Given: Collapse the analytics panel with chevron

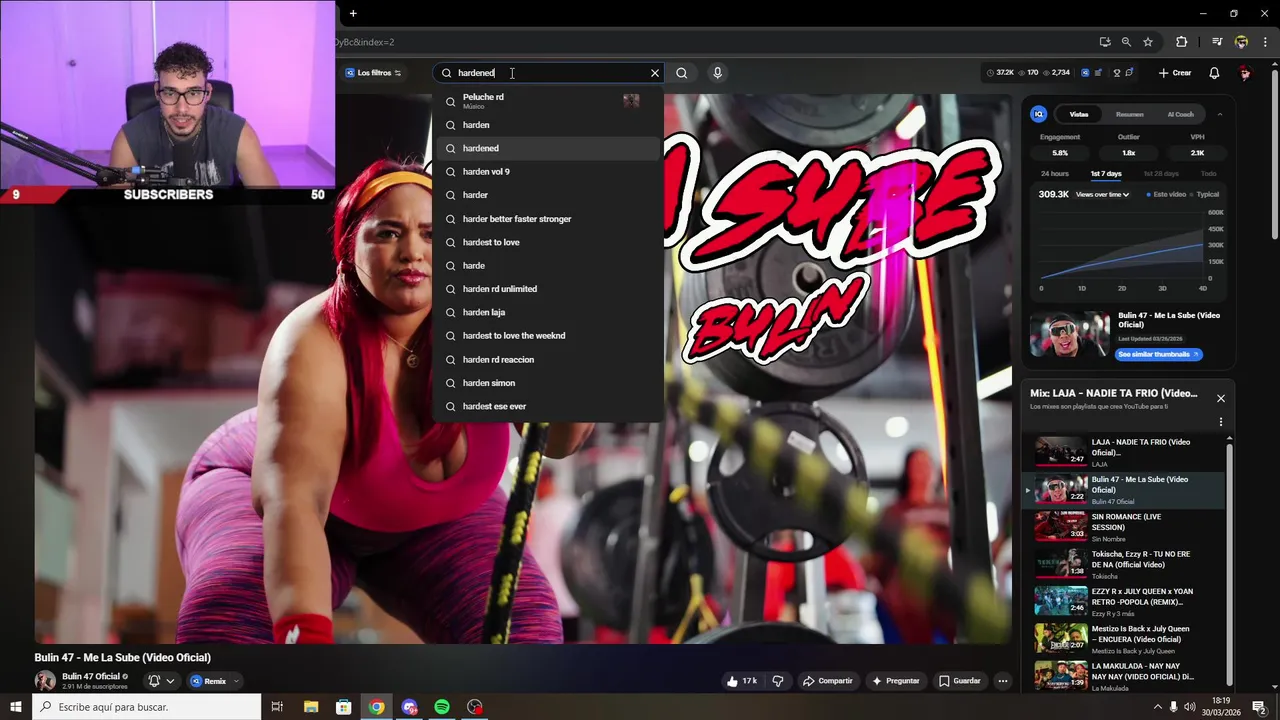Looking at the screenshot, I should click(x=1220, y=114).
